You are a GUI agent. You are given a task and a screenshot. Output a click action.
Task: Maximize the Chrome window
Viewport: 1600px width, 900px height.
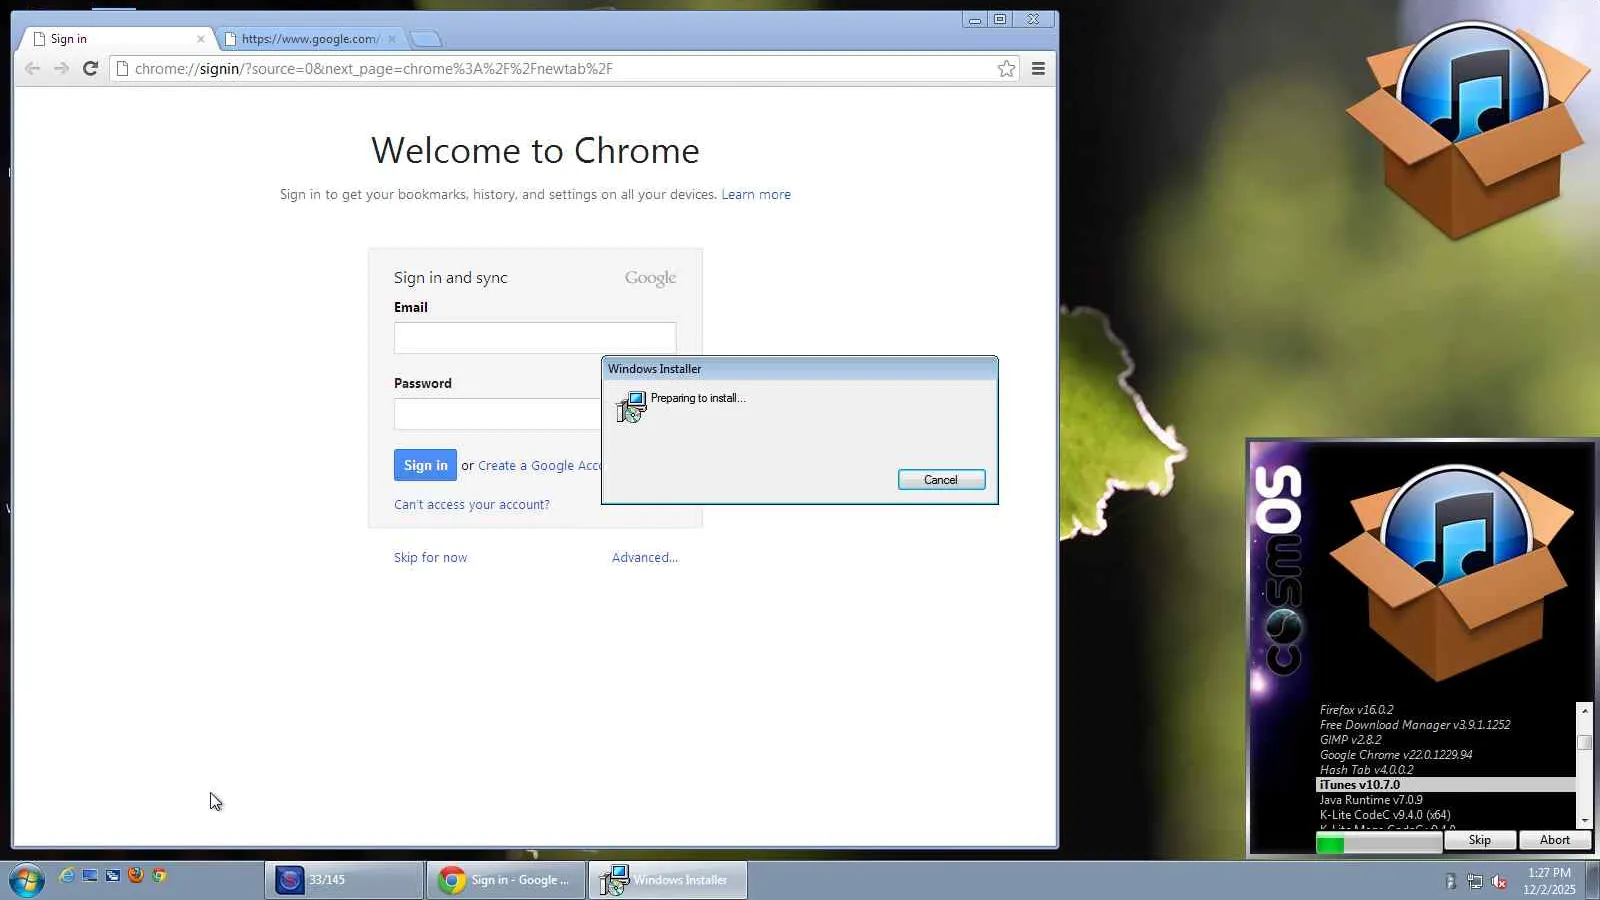point(1000,19)
